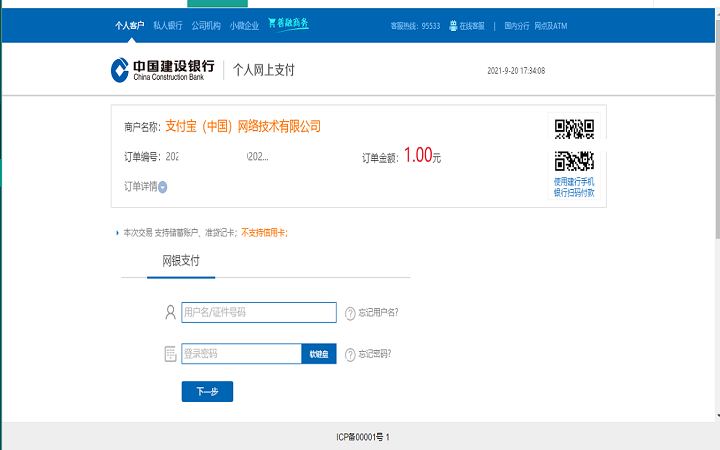This screenshot has height=450, width=720.
Task: Click the 忘记密码? link
Action: tap(375, 354)
